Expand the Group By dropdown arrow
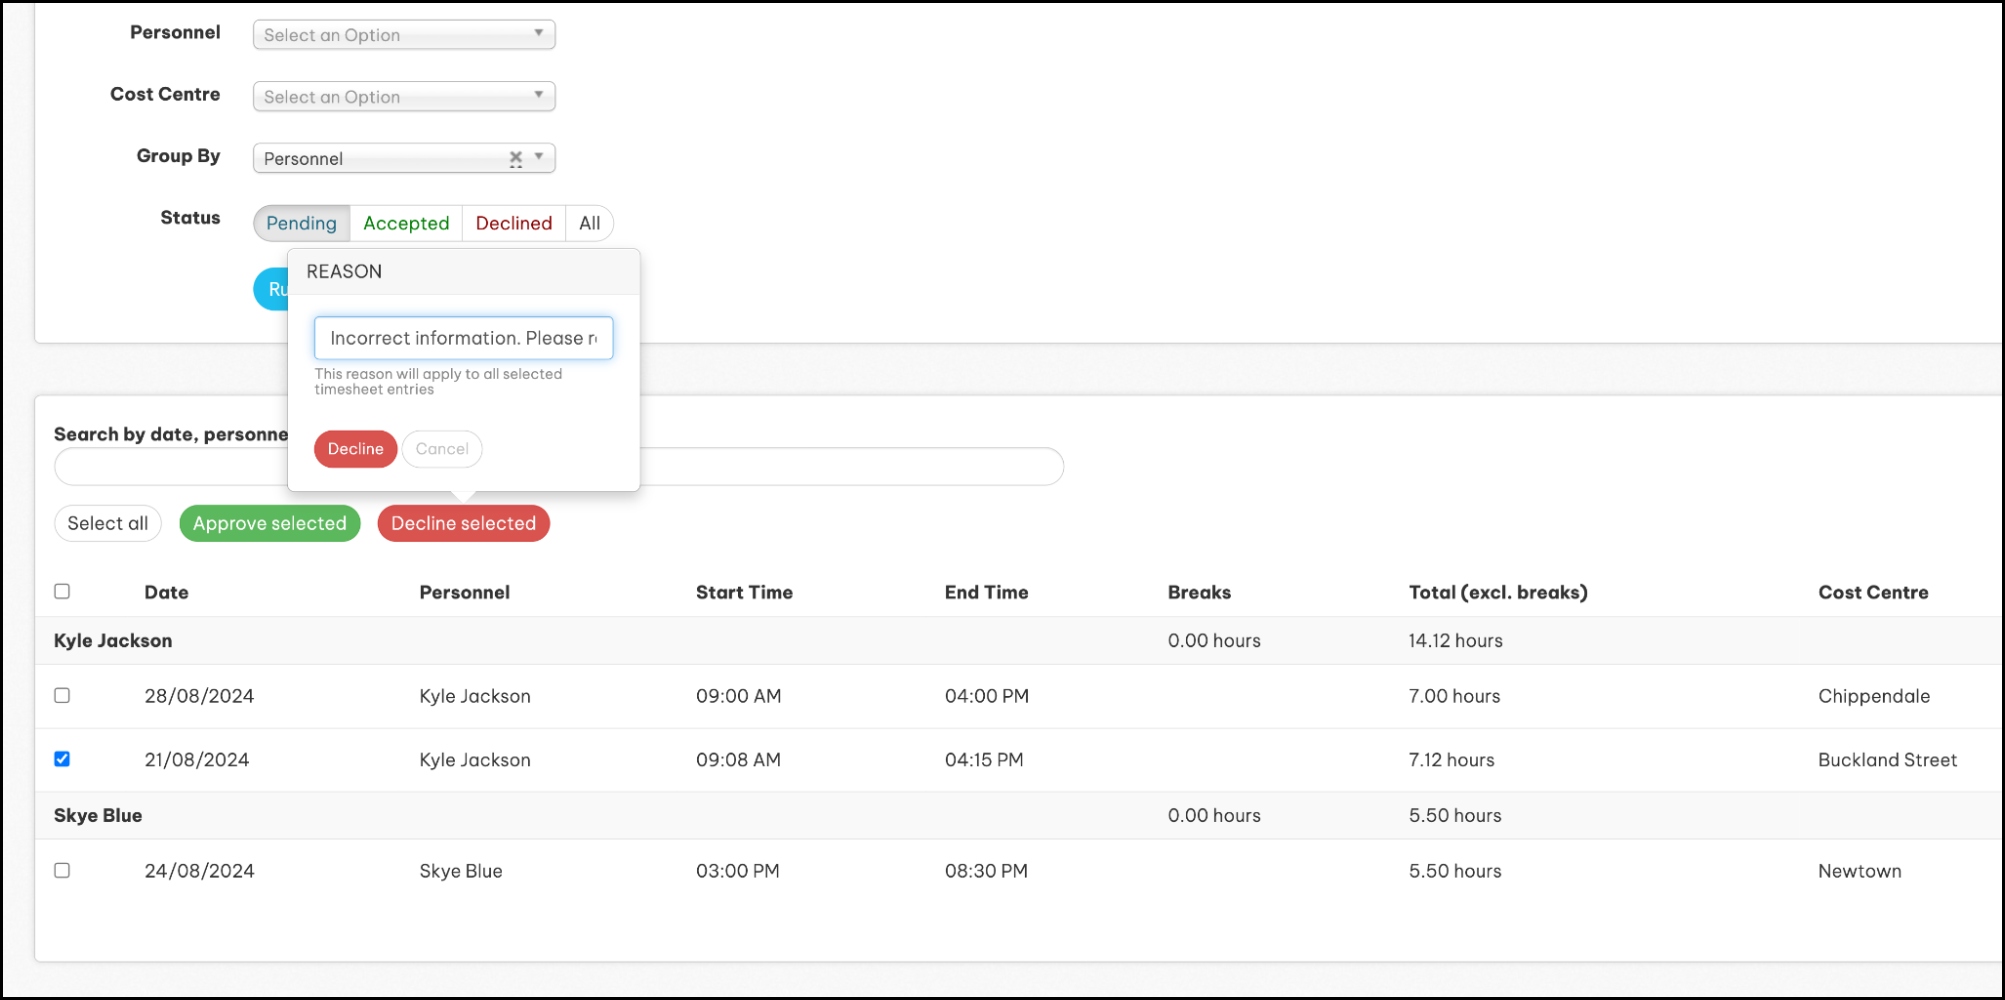The height and width of the screenshot is (1000, 2005). click(539, 157)
